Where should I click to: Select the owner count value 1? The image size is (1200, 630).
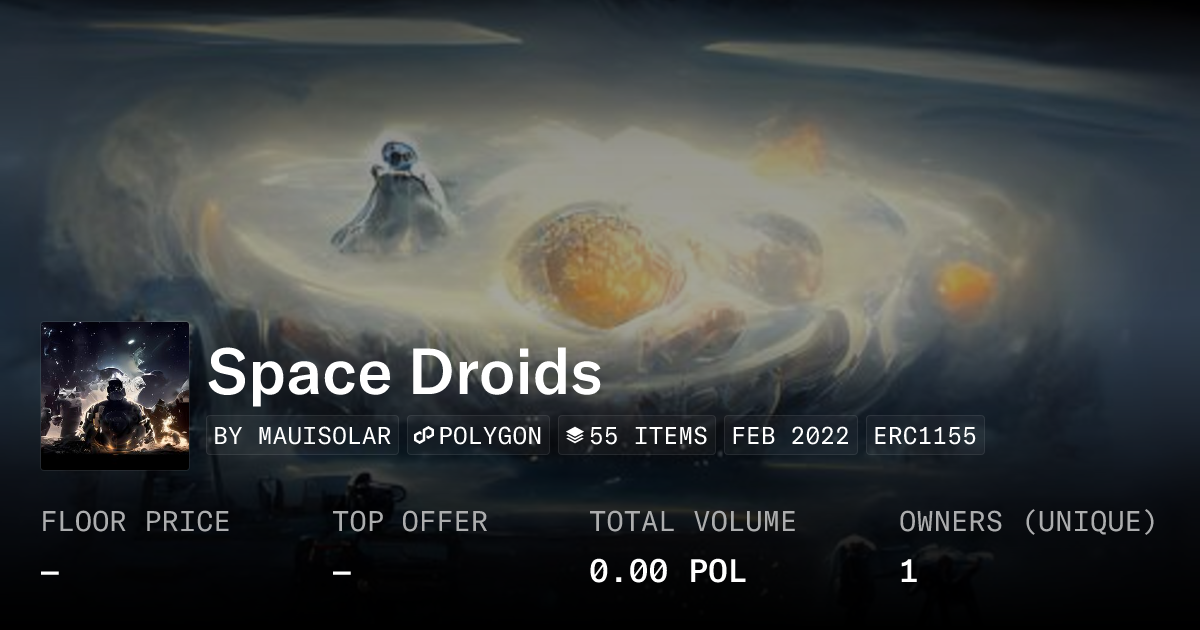908,572
